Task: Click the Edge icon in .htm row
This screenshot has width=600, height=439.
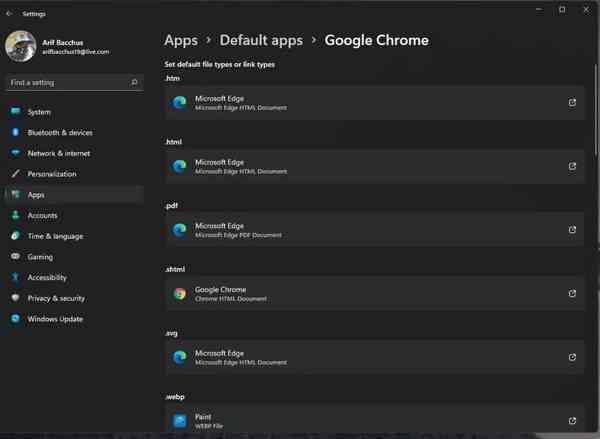Action: point(179,103)
